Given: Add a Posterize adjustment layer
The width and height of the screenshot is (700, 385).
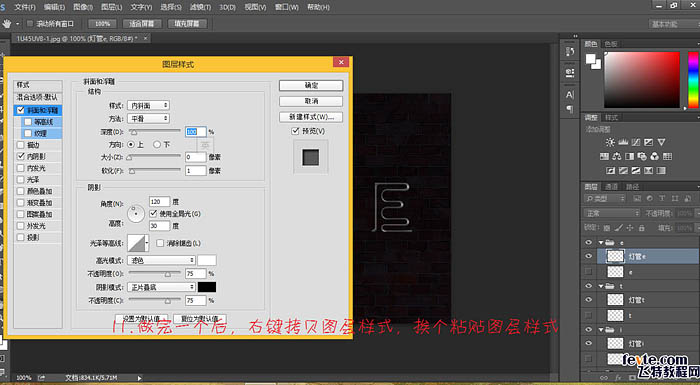Looking at the screenshot, I should tap(623, 171).
